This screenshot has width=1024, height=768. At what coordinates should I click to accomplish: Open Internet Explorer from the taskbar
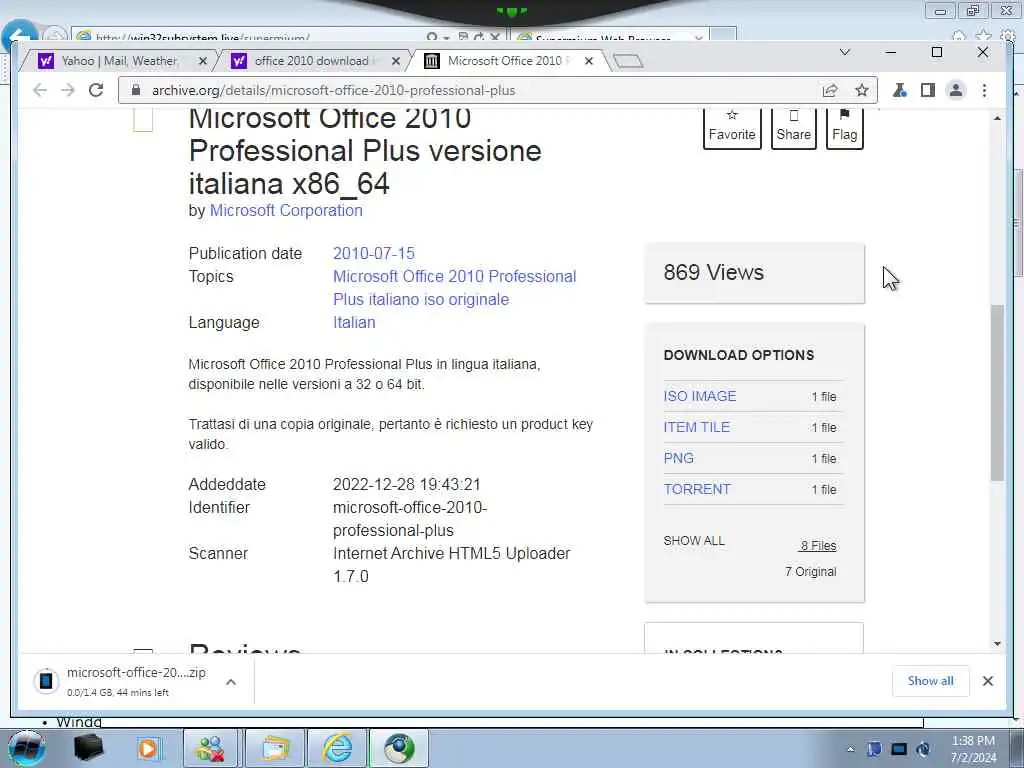coord(338,748)
